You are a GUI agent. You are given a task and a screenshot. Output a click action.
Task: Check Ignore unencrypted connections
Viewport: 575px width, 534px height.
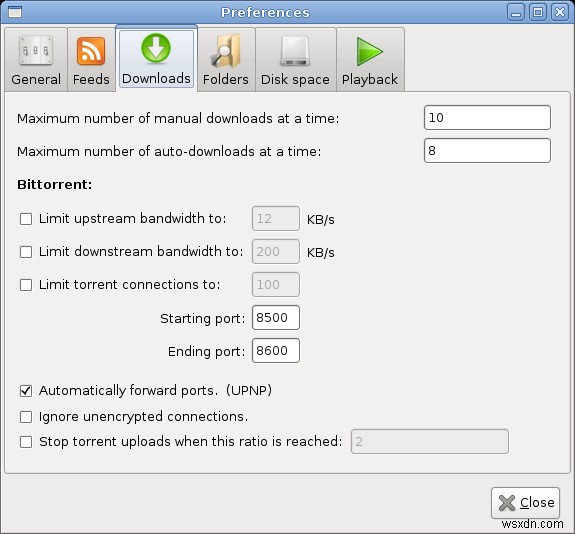(26, 417)
